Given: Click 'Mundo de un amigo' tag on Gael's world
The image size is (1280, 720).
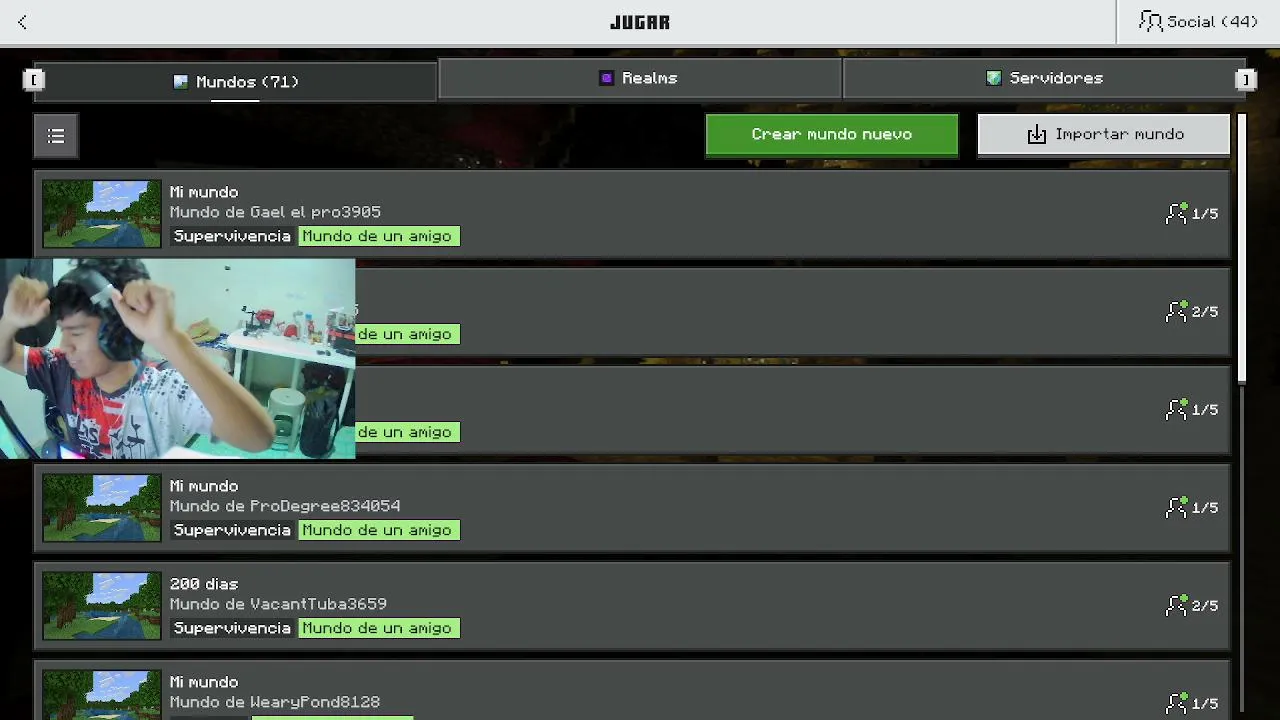Looking at the screenshot, I should [x=377, y=236].
